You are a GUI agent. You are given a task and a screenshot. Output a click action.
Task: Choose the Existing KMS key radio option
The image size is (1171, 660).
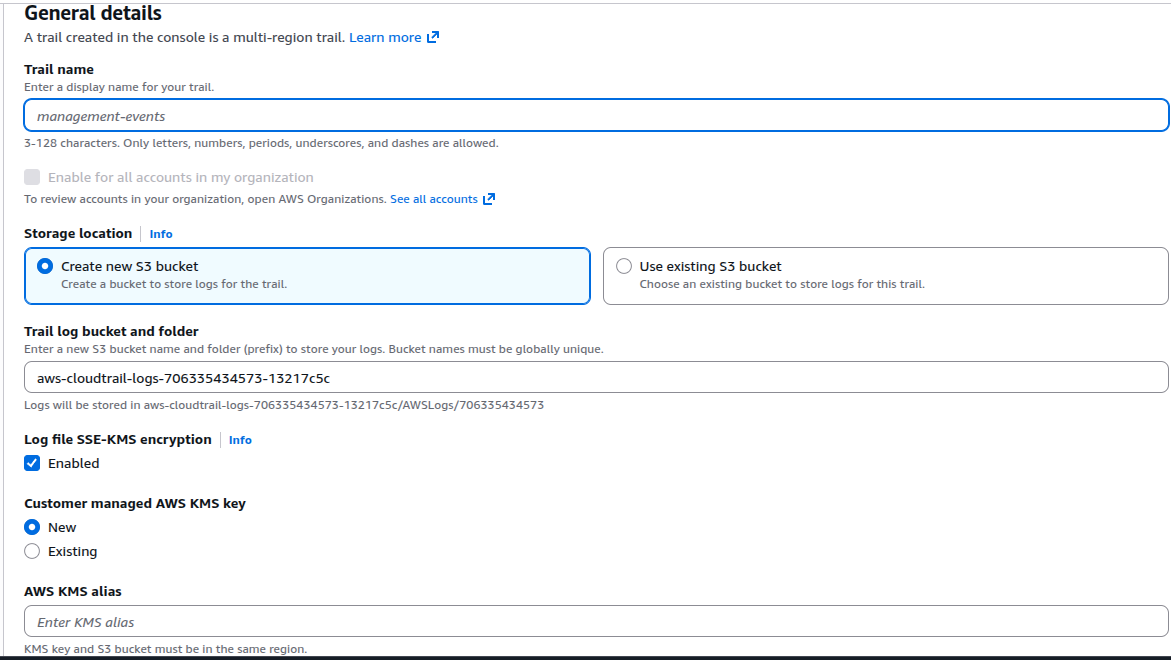coord(32,551)
